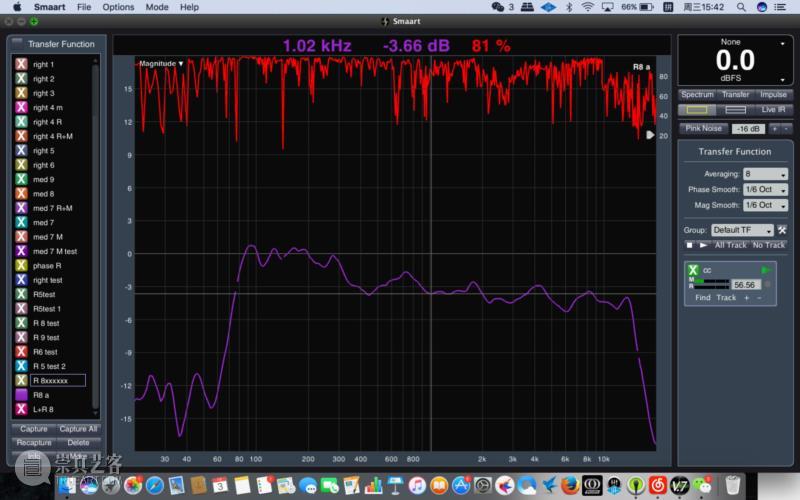Start the Pink Noise generator
The height and width of the screenshot is (500, 800).
coord(704,129)
